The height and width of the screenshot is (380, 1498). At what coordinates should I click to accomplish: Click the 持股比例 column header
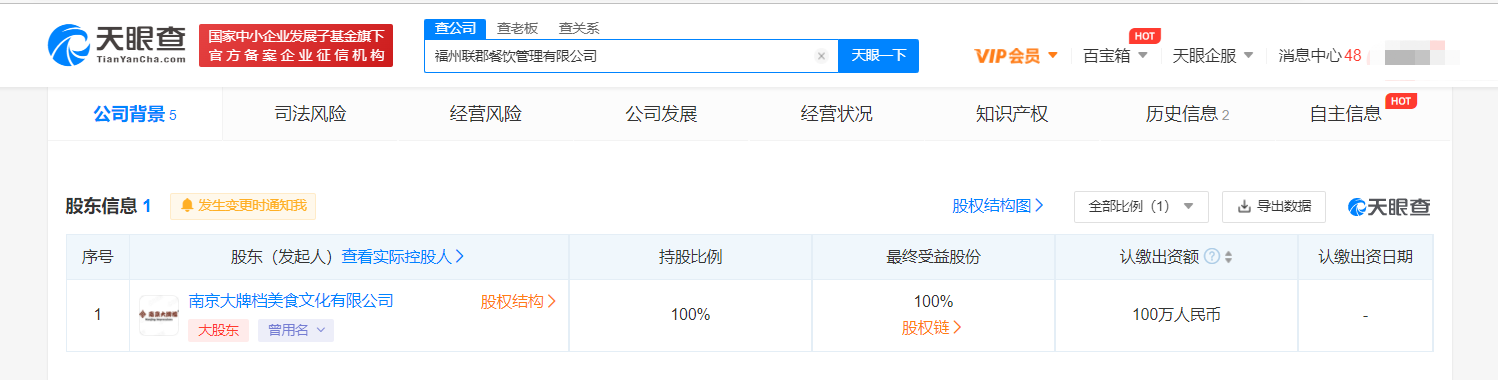(x=690, y=257)
